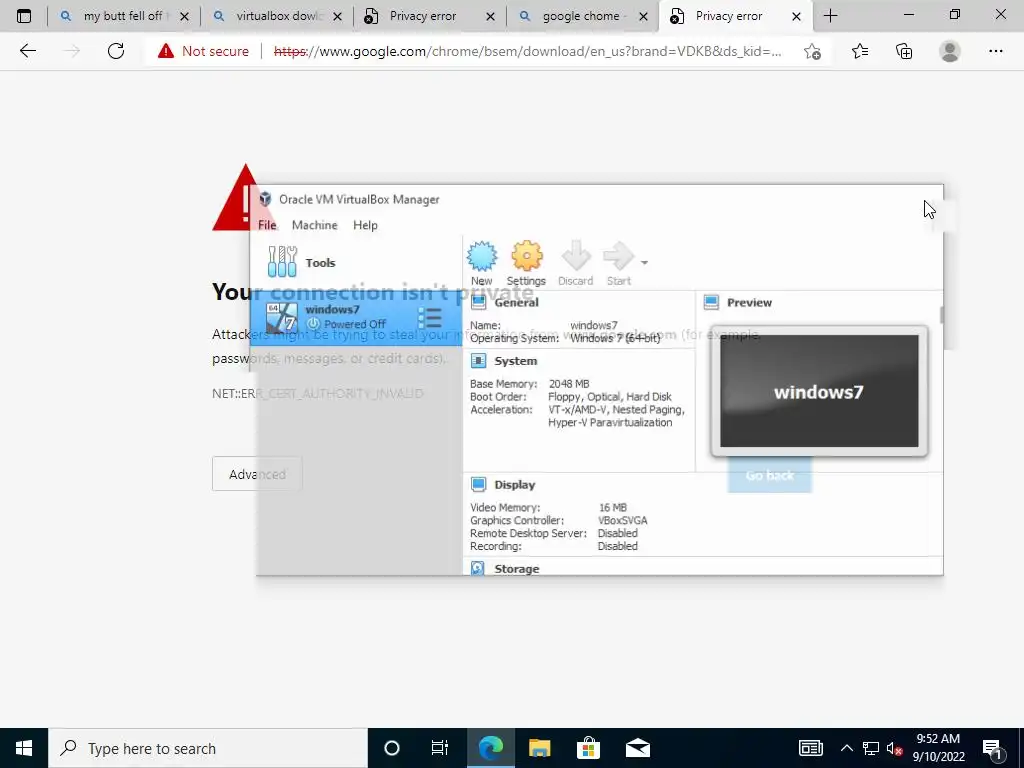This screenshot has height=768, width=1024.
Task: Open the Favorites list icon
Action: [x=860, y=51]
